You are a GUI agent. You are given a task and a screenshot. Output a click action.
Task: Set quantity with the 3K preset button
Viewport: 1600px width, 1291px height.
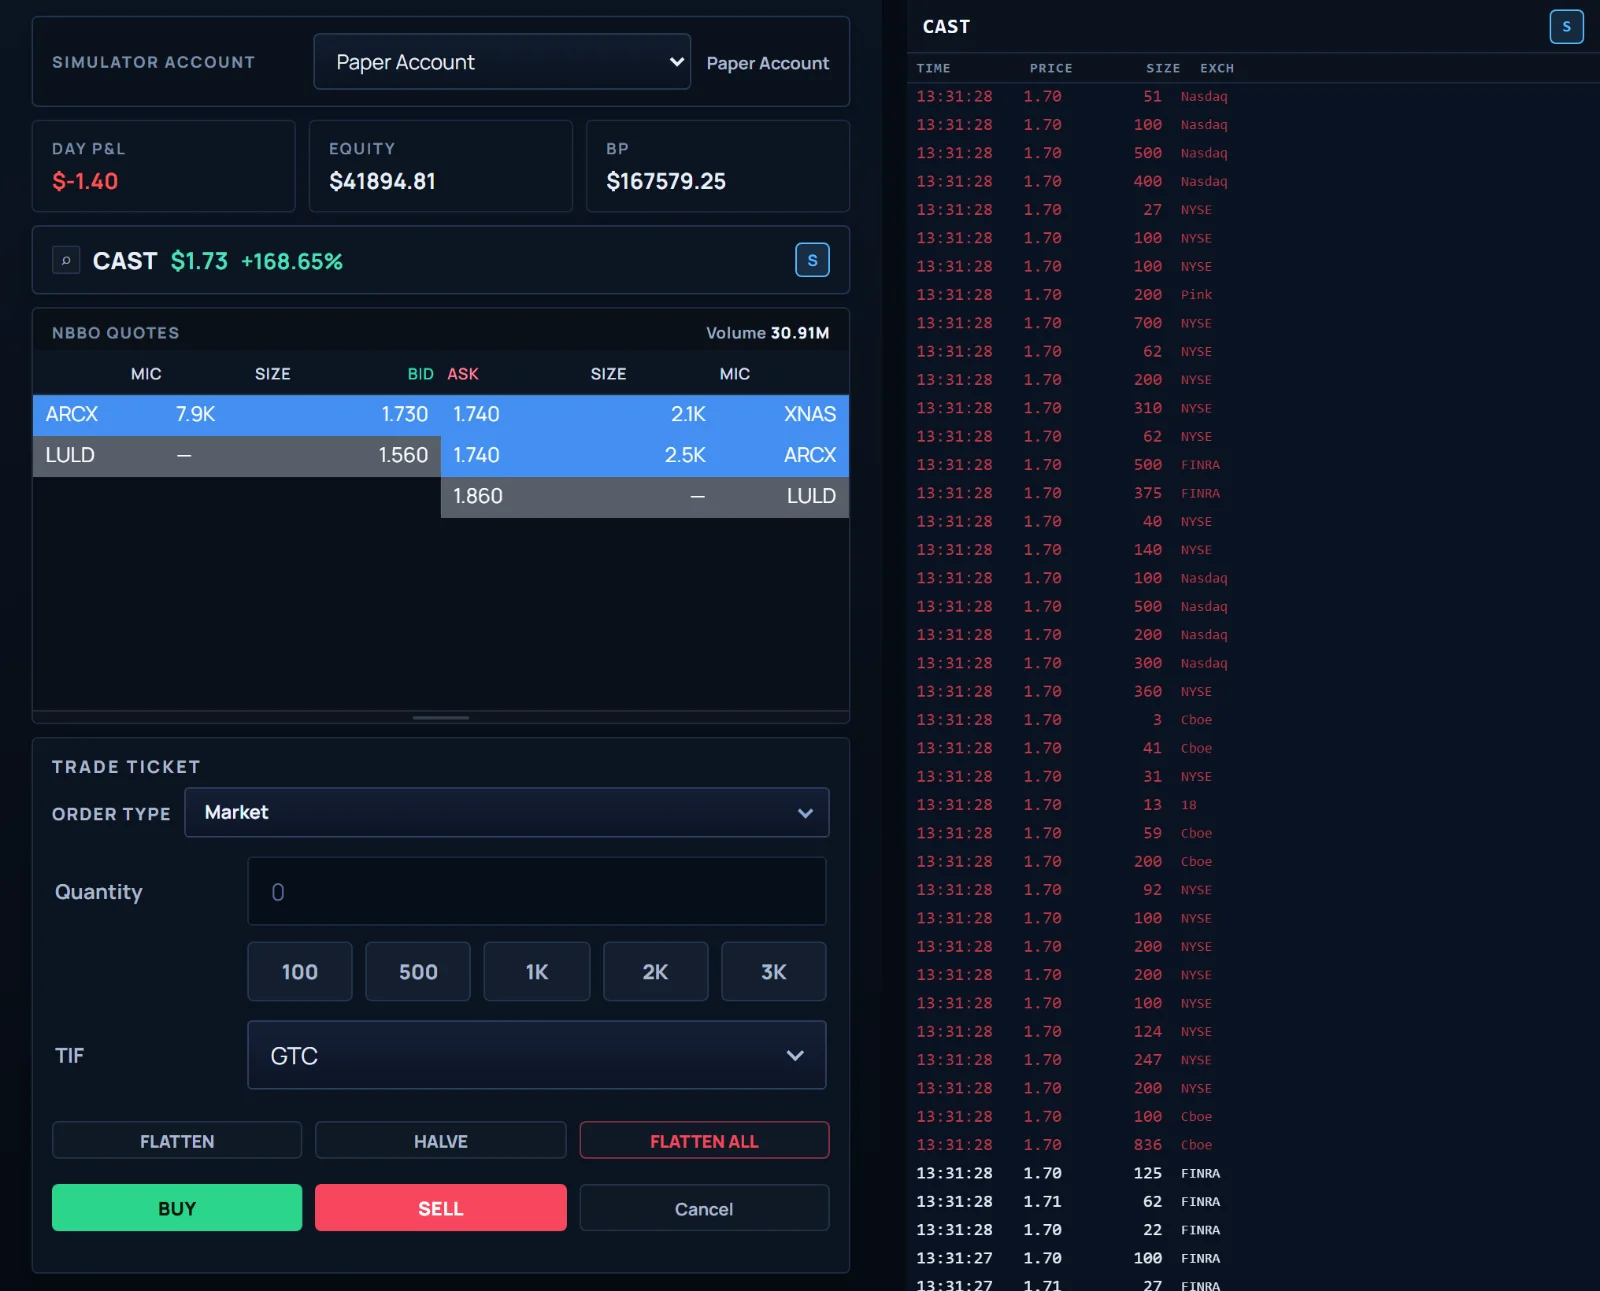point(774,971)
